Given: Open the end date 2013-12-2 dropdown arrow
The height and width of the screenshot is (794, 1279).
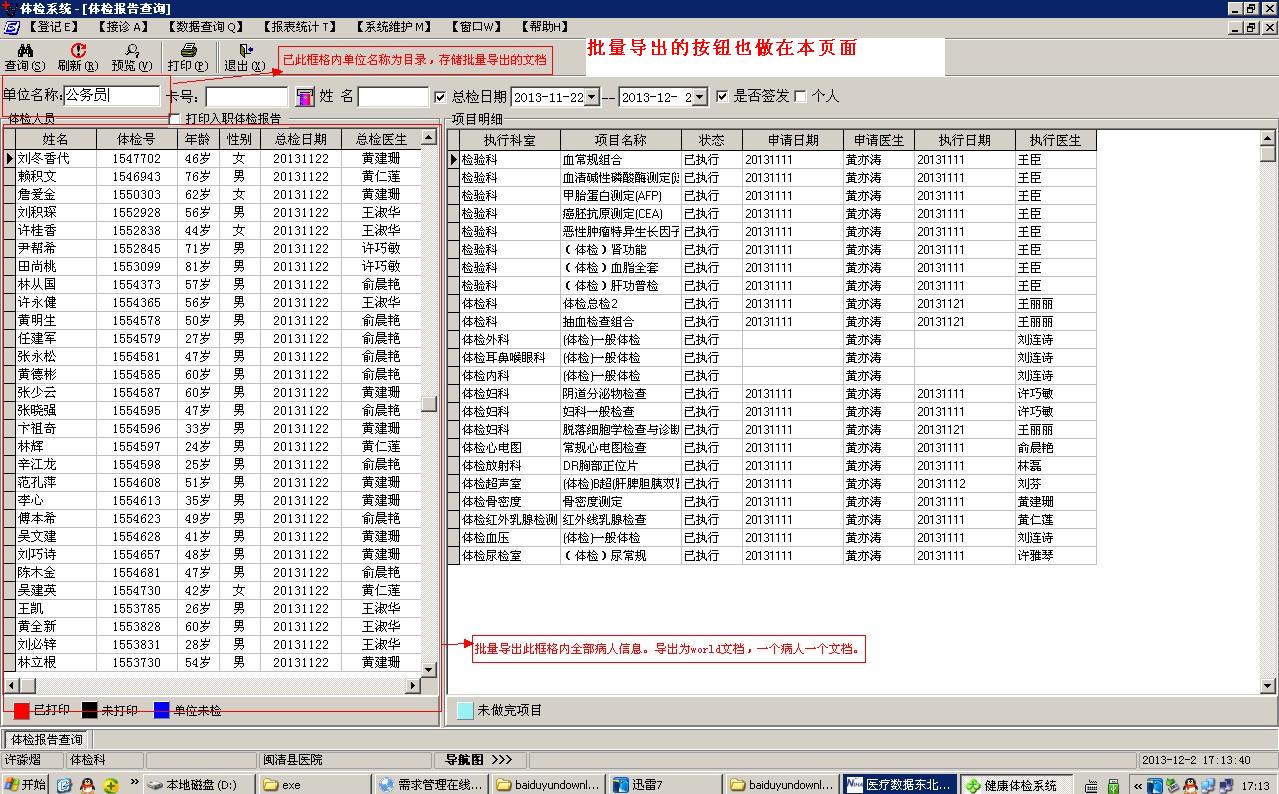Looking at the screenshot, I should [699, 97].
